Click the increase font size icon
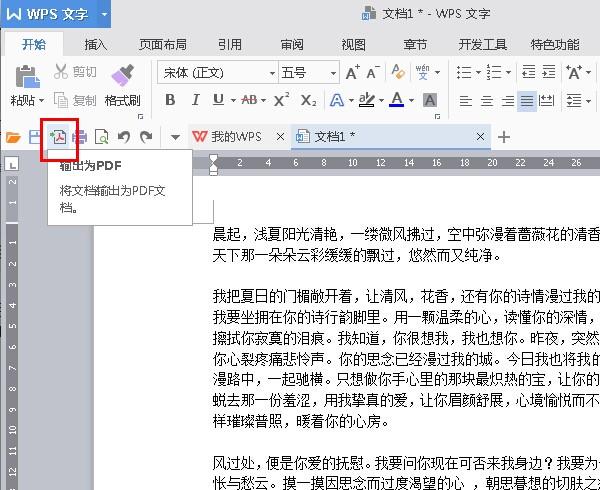This screenshot has width=600, height=490. pos(353,73)
